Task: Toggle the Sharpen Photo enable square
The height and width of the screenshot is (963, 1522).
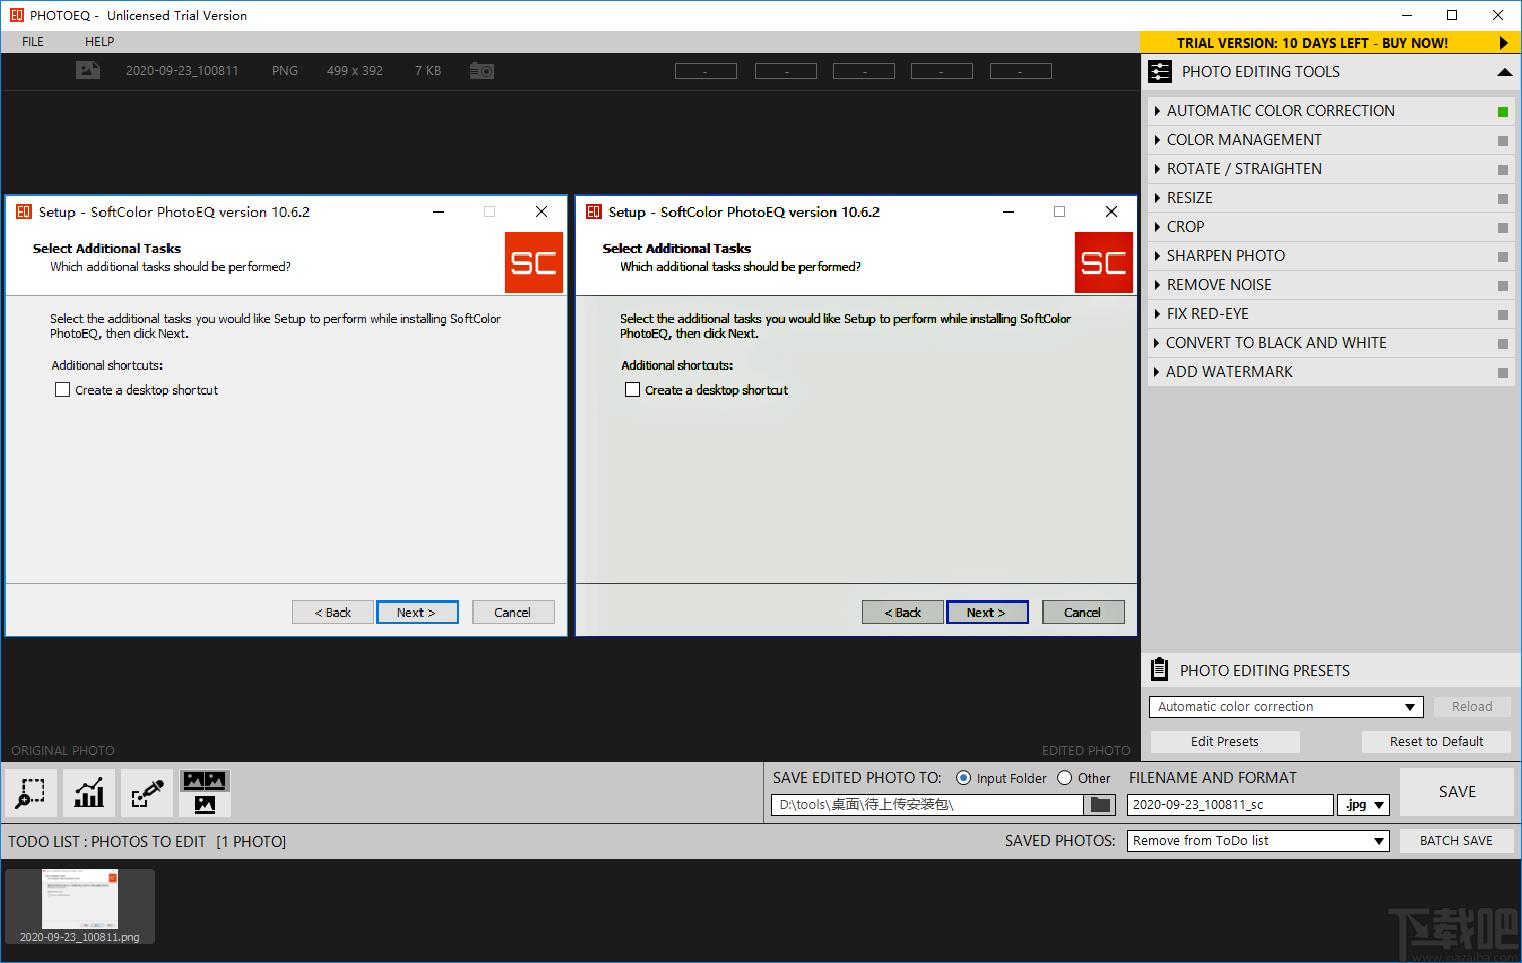Action: (1503, 257)
